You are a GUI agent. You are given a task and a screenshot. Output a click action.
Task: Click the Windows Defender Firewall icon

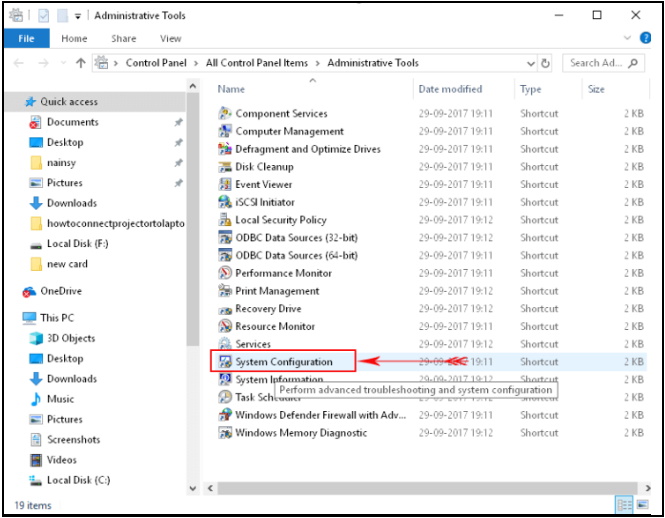click(x=225, y=414)
